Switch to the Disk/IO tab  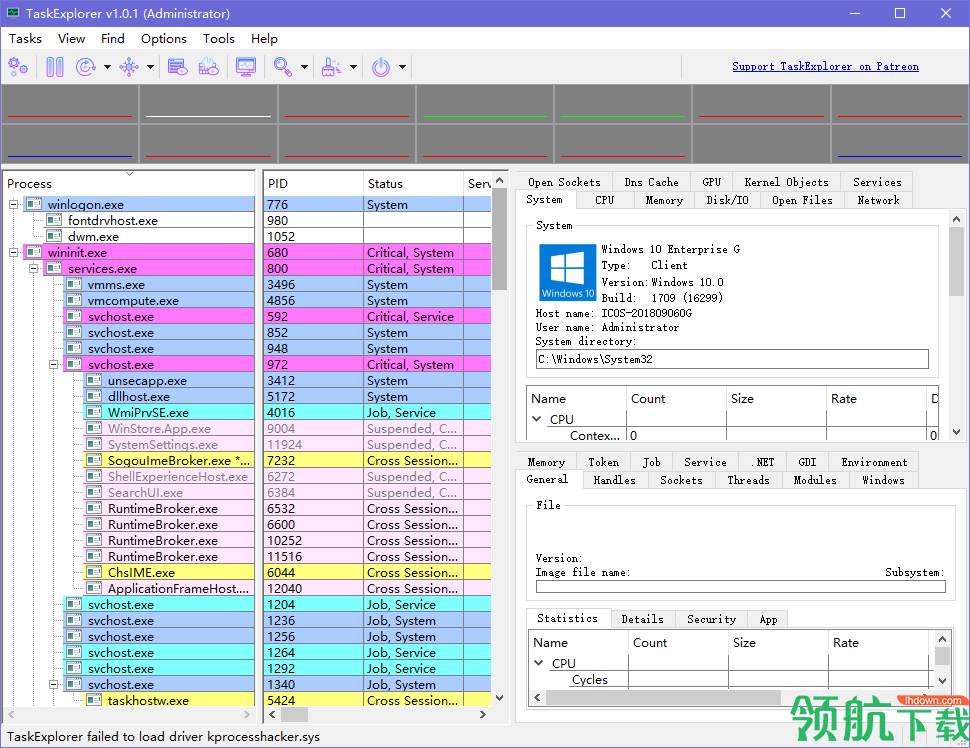tap(727, 200)
